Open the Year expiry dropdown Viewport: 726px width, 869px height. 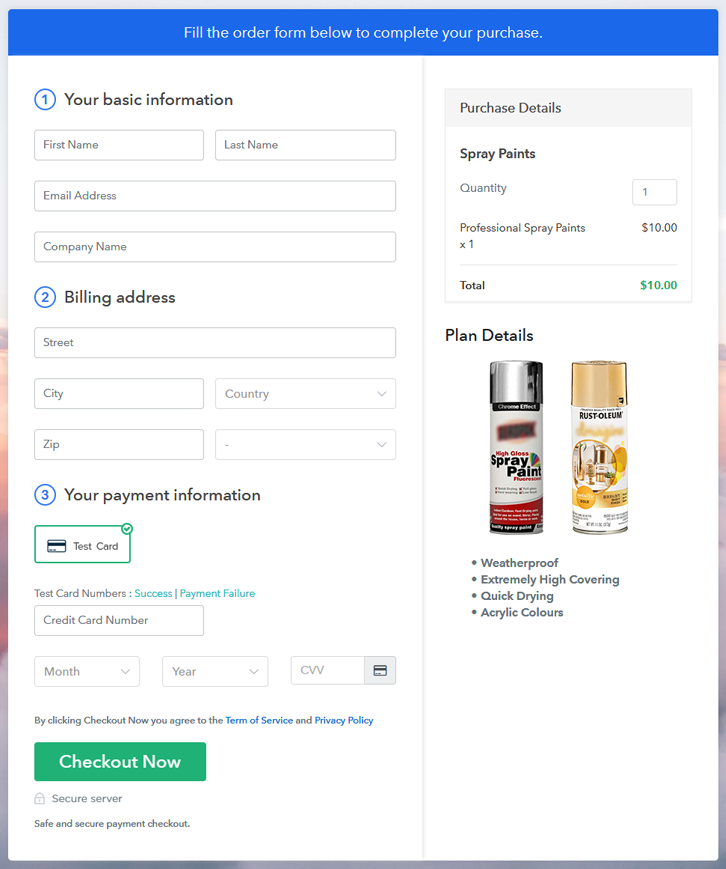click(215, 672)
